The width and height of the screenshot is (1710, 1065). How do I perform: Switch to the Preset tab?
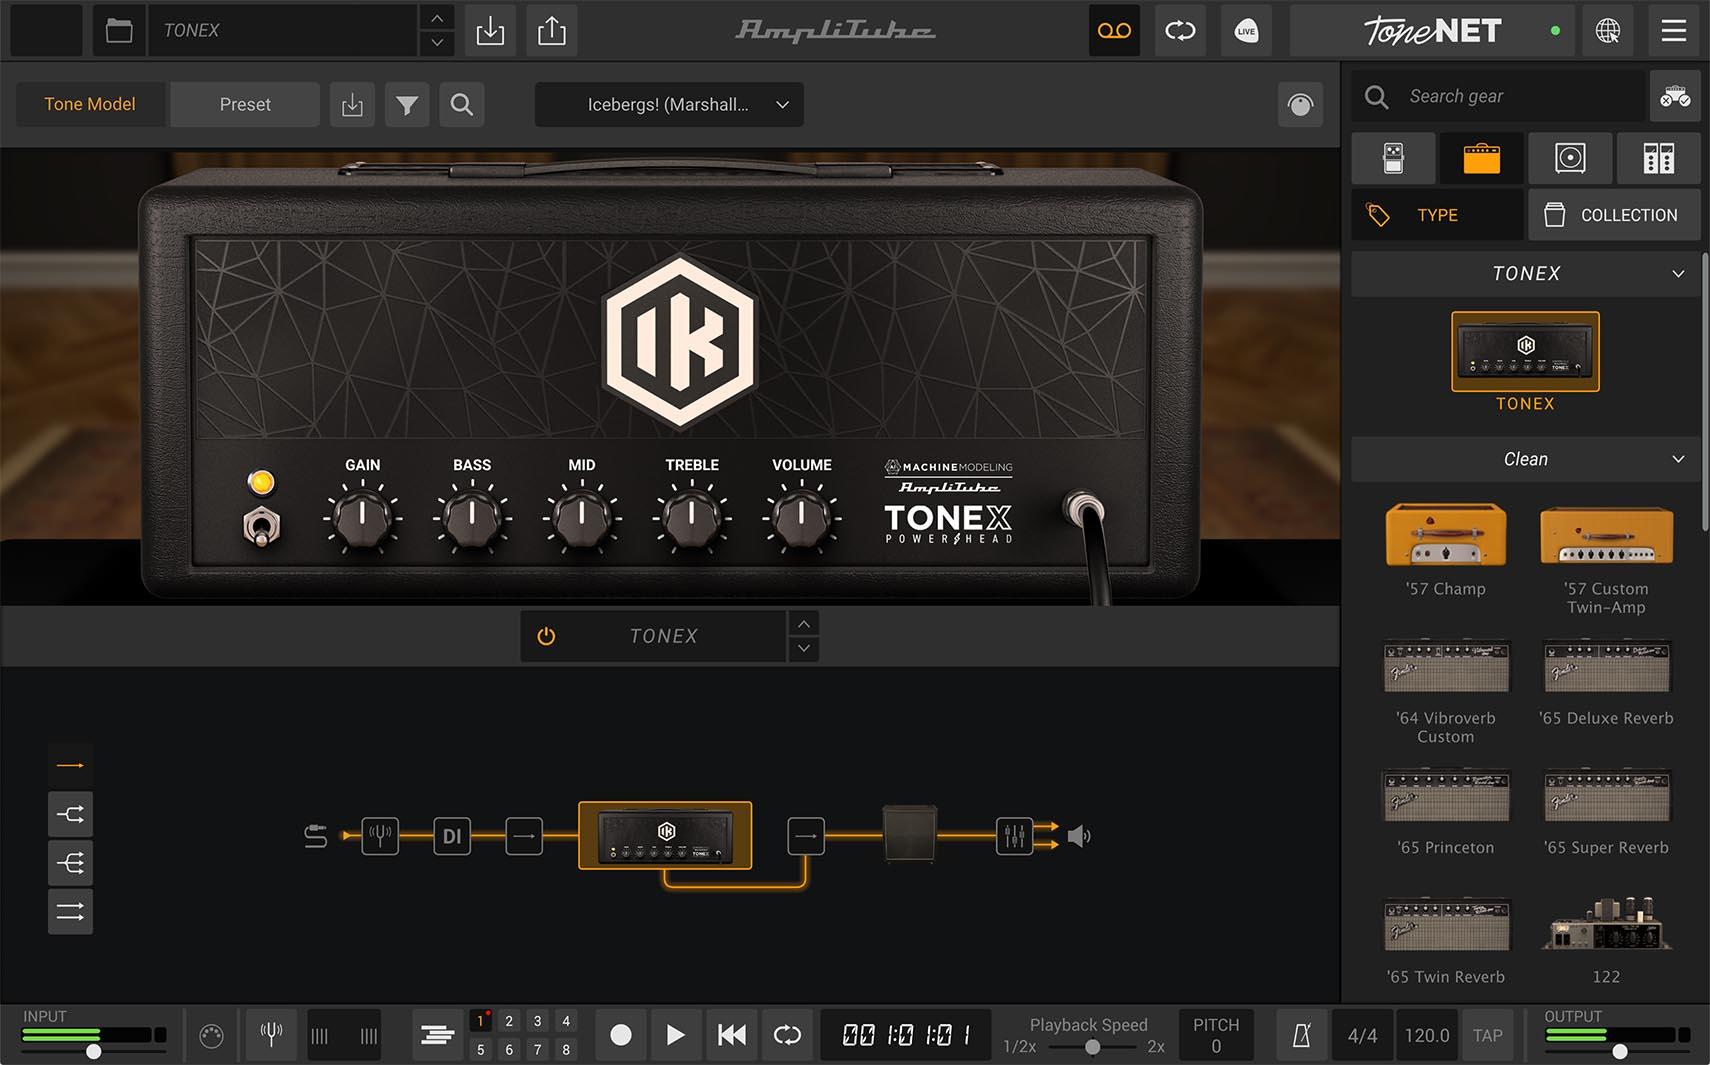[245, 105]
